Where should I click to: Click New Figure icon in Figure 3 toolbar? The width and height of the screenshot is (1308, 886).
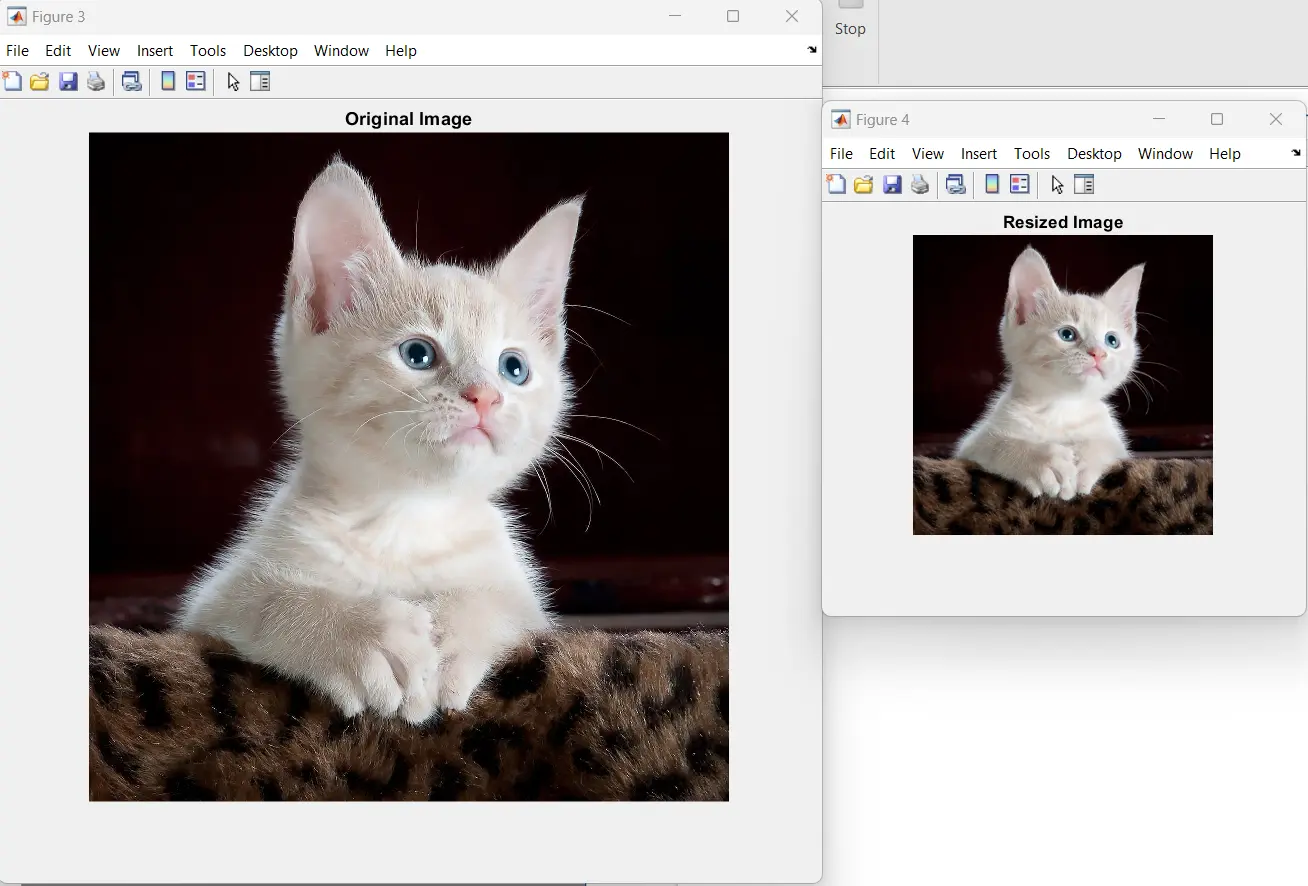coord(12,82)
